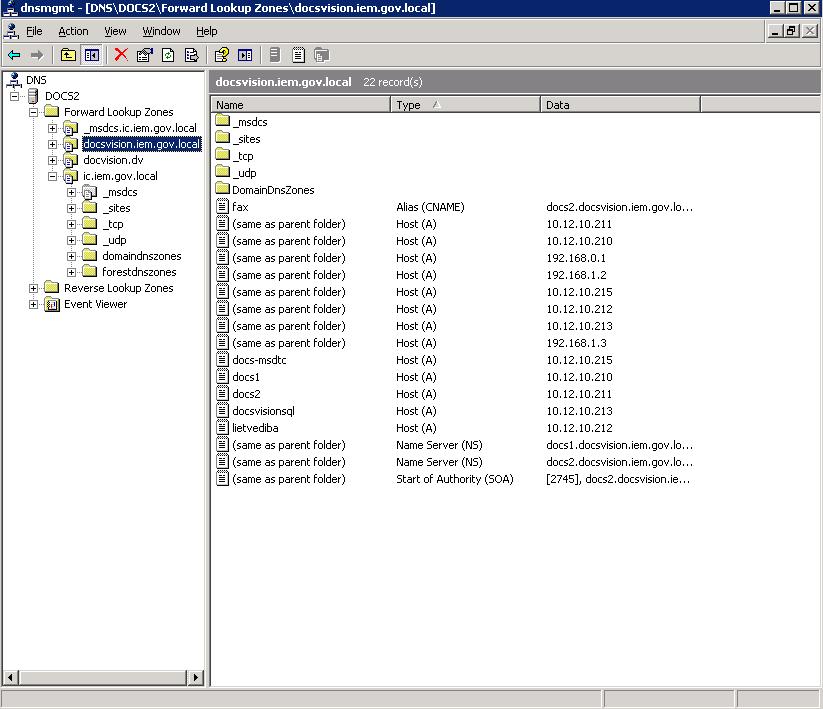Expand the Event Viewer tree node
The image size is (823, 709).
[x=34, y=304]
